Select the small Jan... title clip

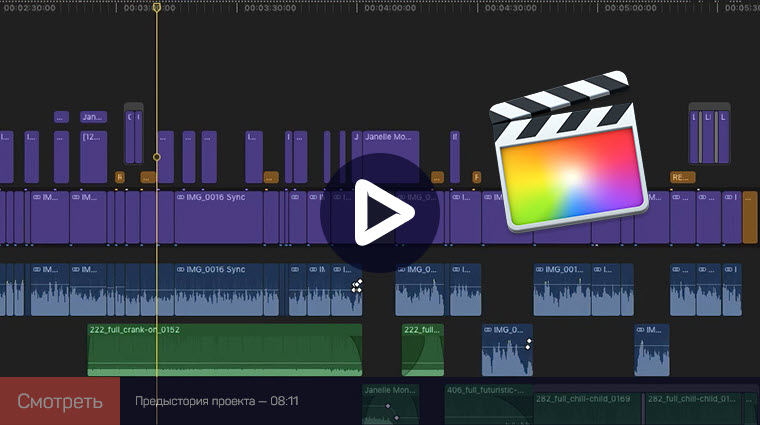pos(93,117)
